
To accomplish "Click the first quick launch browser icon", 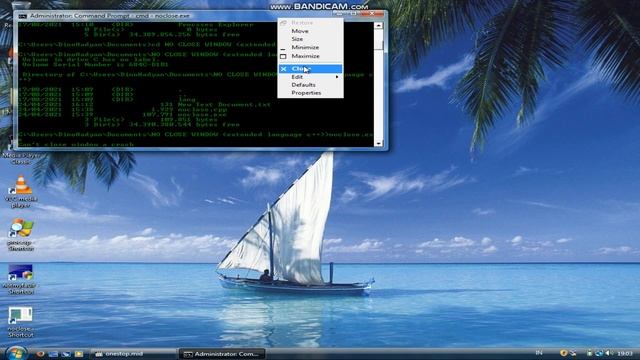I will pyautogui.click(x=40, y=354).
